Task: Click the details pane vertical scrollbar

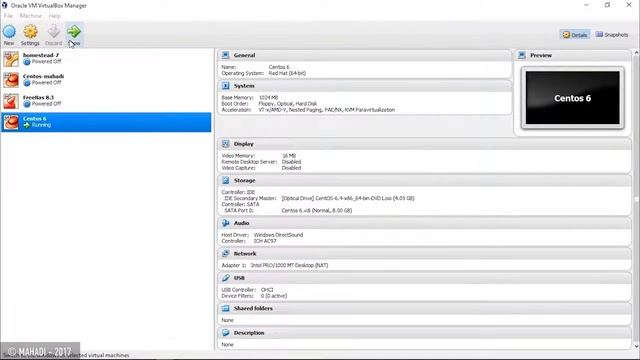Action: pos(636,200)
